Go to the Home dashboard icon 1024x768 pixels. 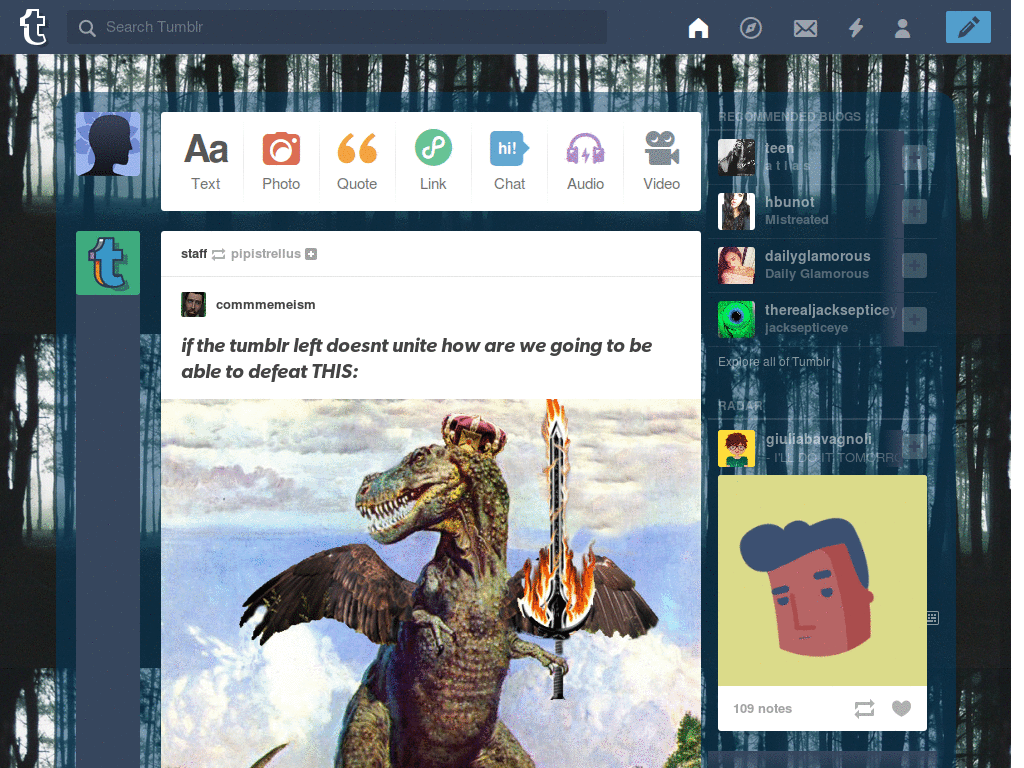[698, 28]
